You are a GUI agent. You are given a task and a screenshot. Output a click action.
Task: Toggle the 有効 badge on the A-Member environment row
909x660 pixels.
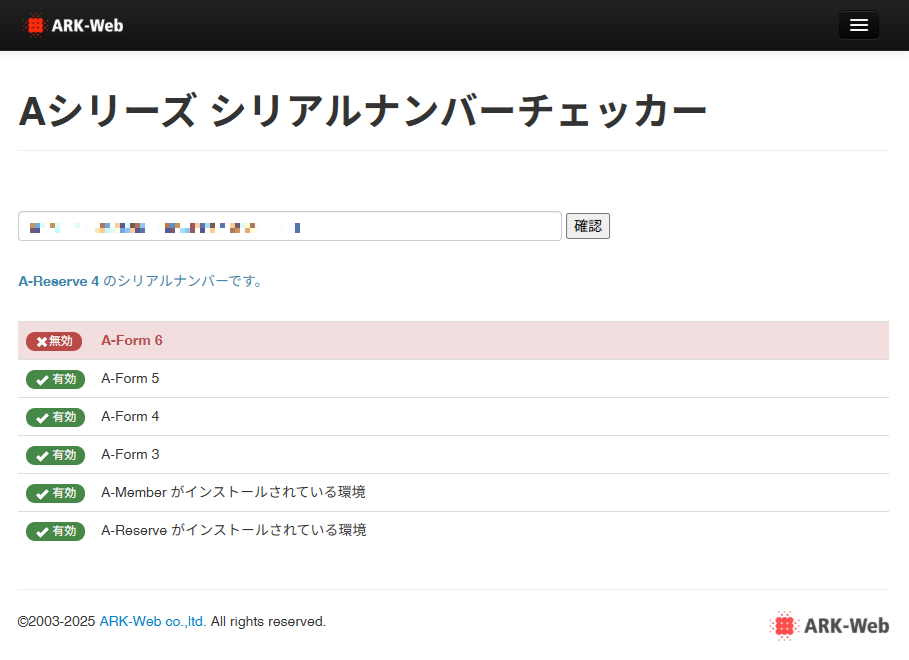(56, 493)
